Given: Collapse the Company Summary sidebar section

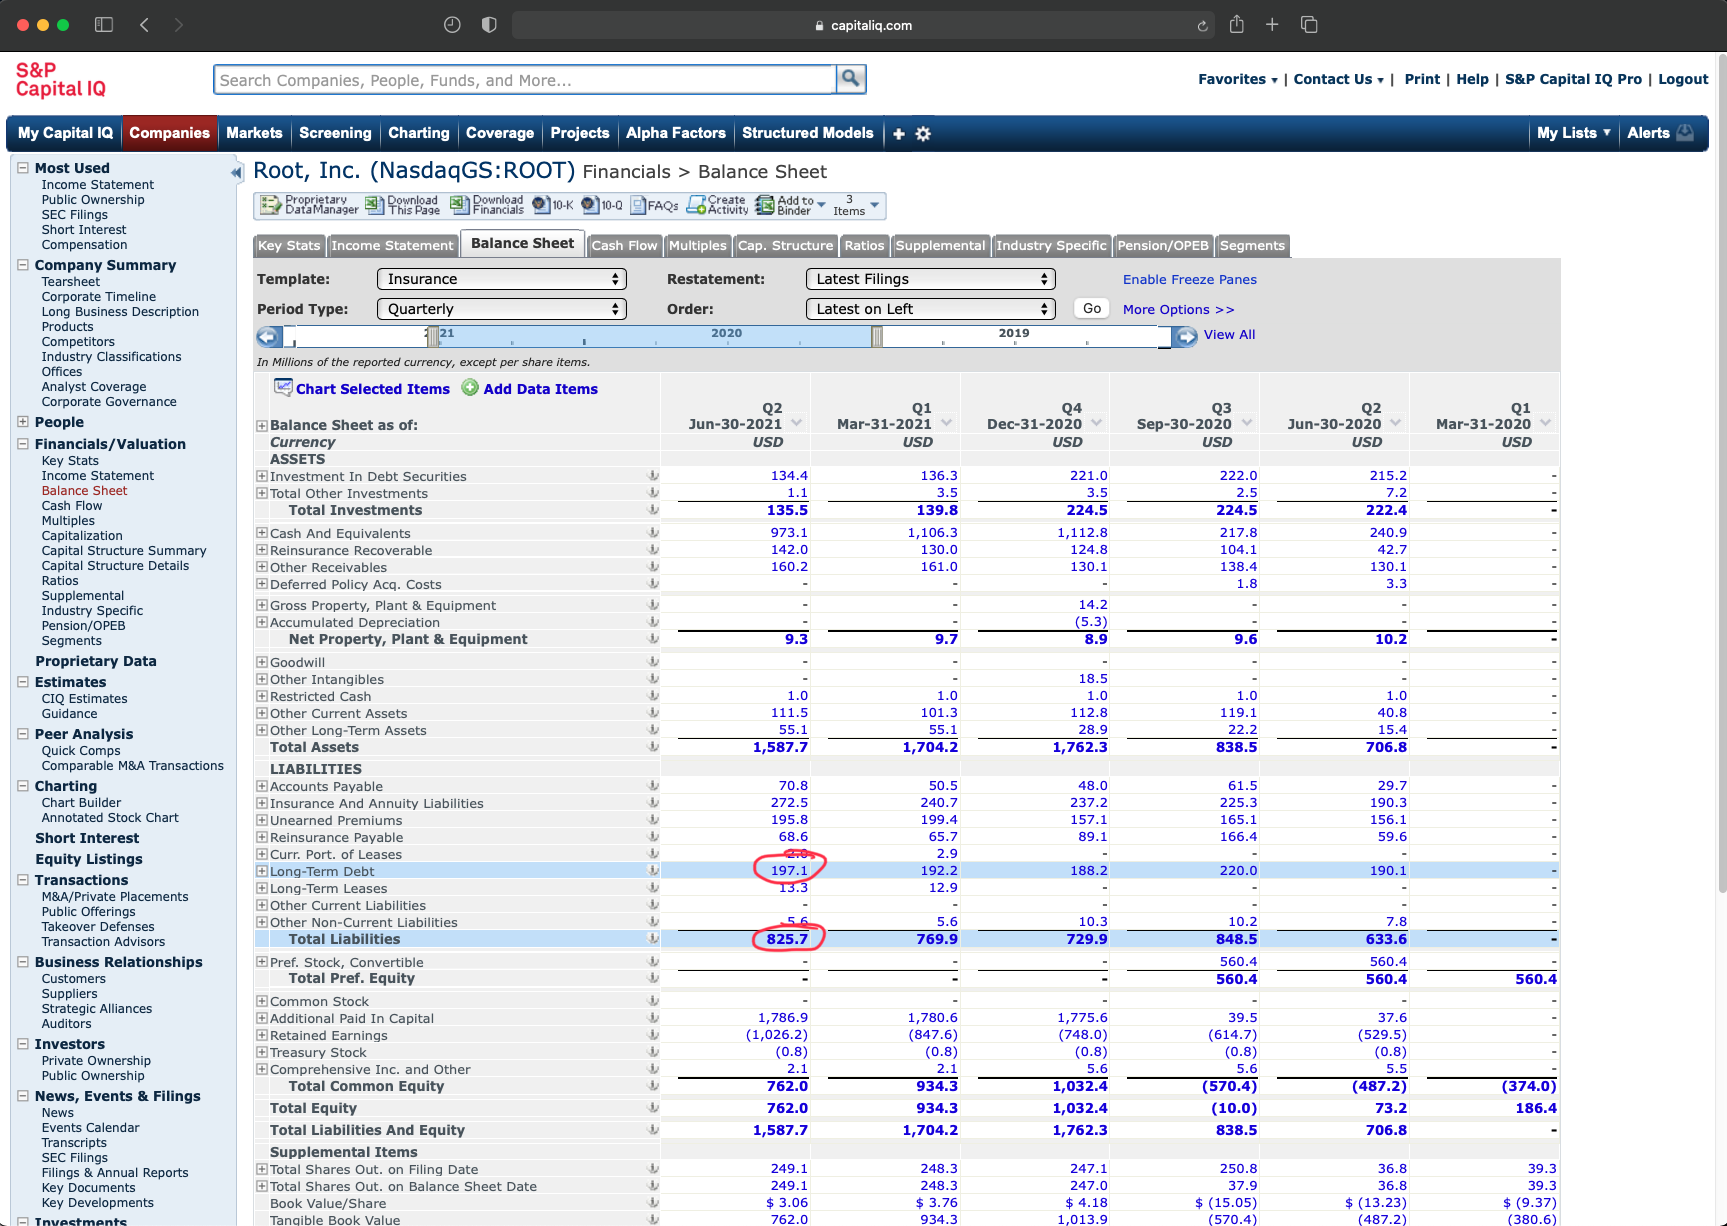Looking at the screenshot, I should pyautogui.click(x=22, y=265).
